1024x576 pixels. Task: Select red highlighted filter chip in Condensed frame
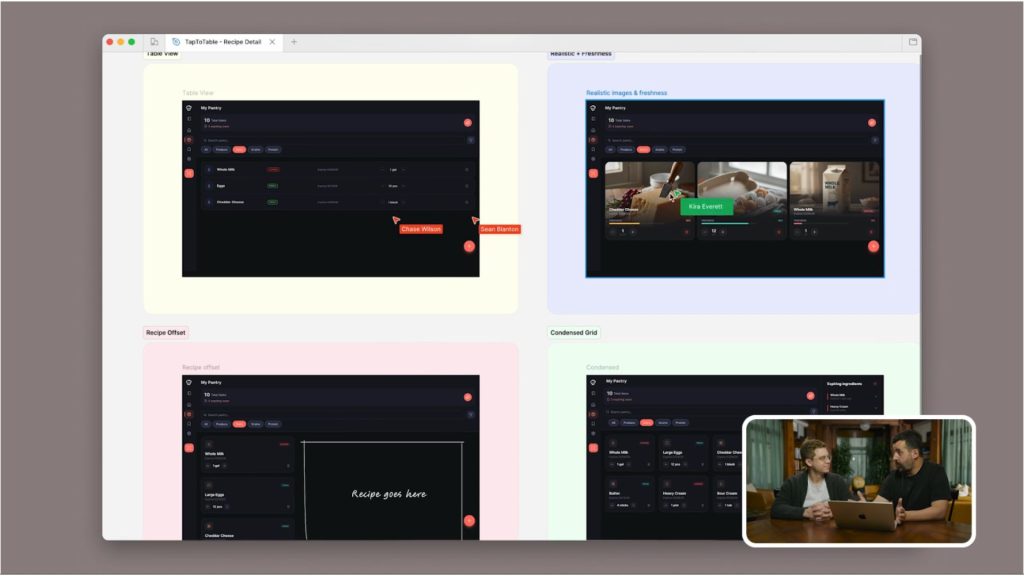(x=647, y=423)
